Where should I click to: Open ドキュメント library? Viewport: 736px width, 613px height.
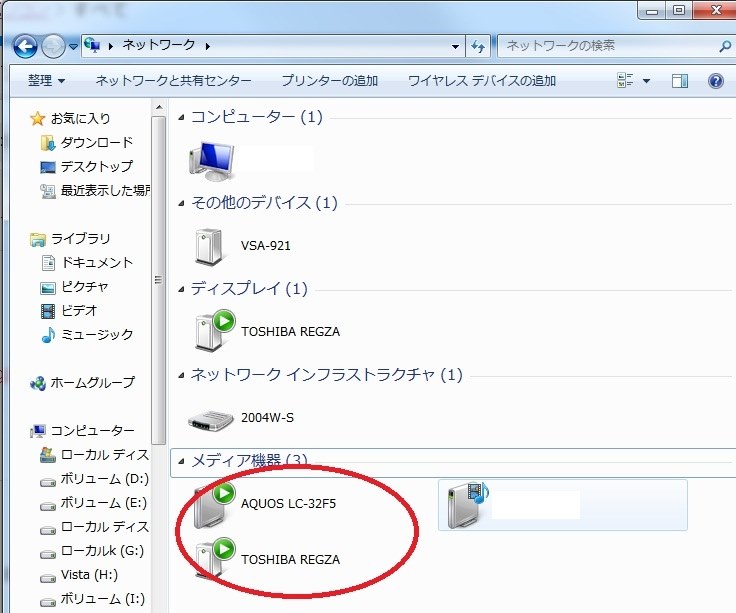pyautogui.click(x=87, y=262)
